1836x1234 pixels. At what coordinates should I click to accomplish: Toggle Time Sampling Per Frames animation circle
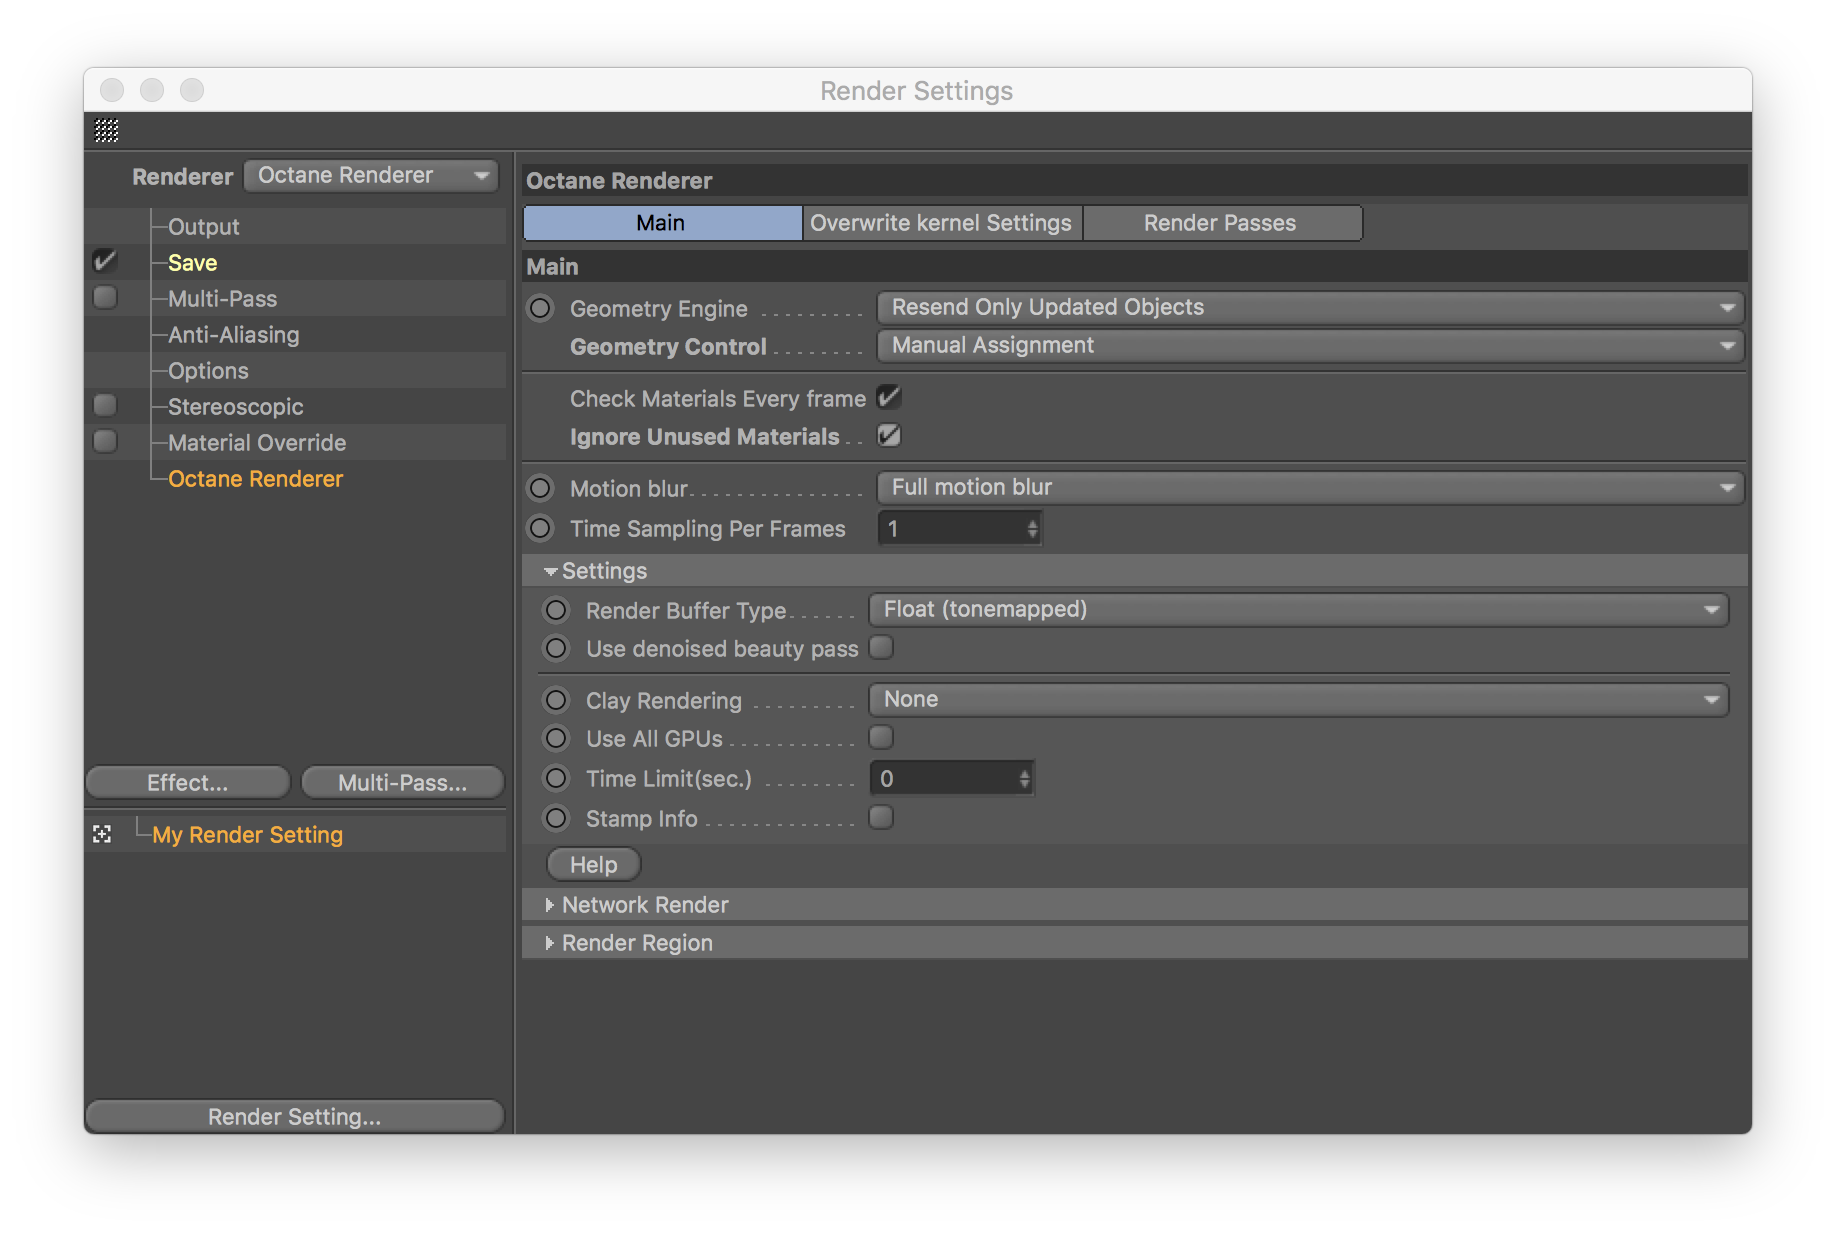point(540,528)
